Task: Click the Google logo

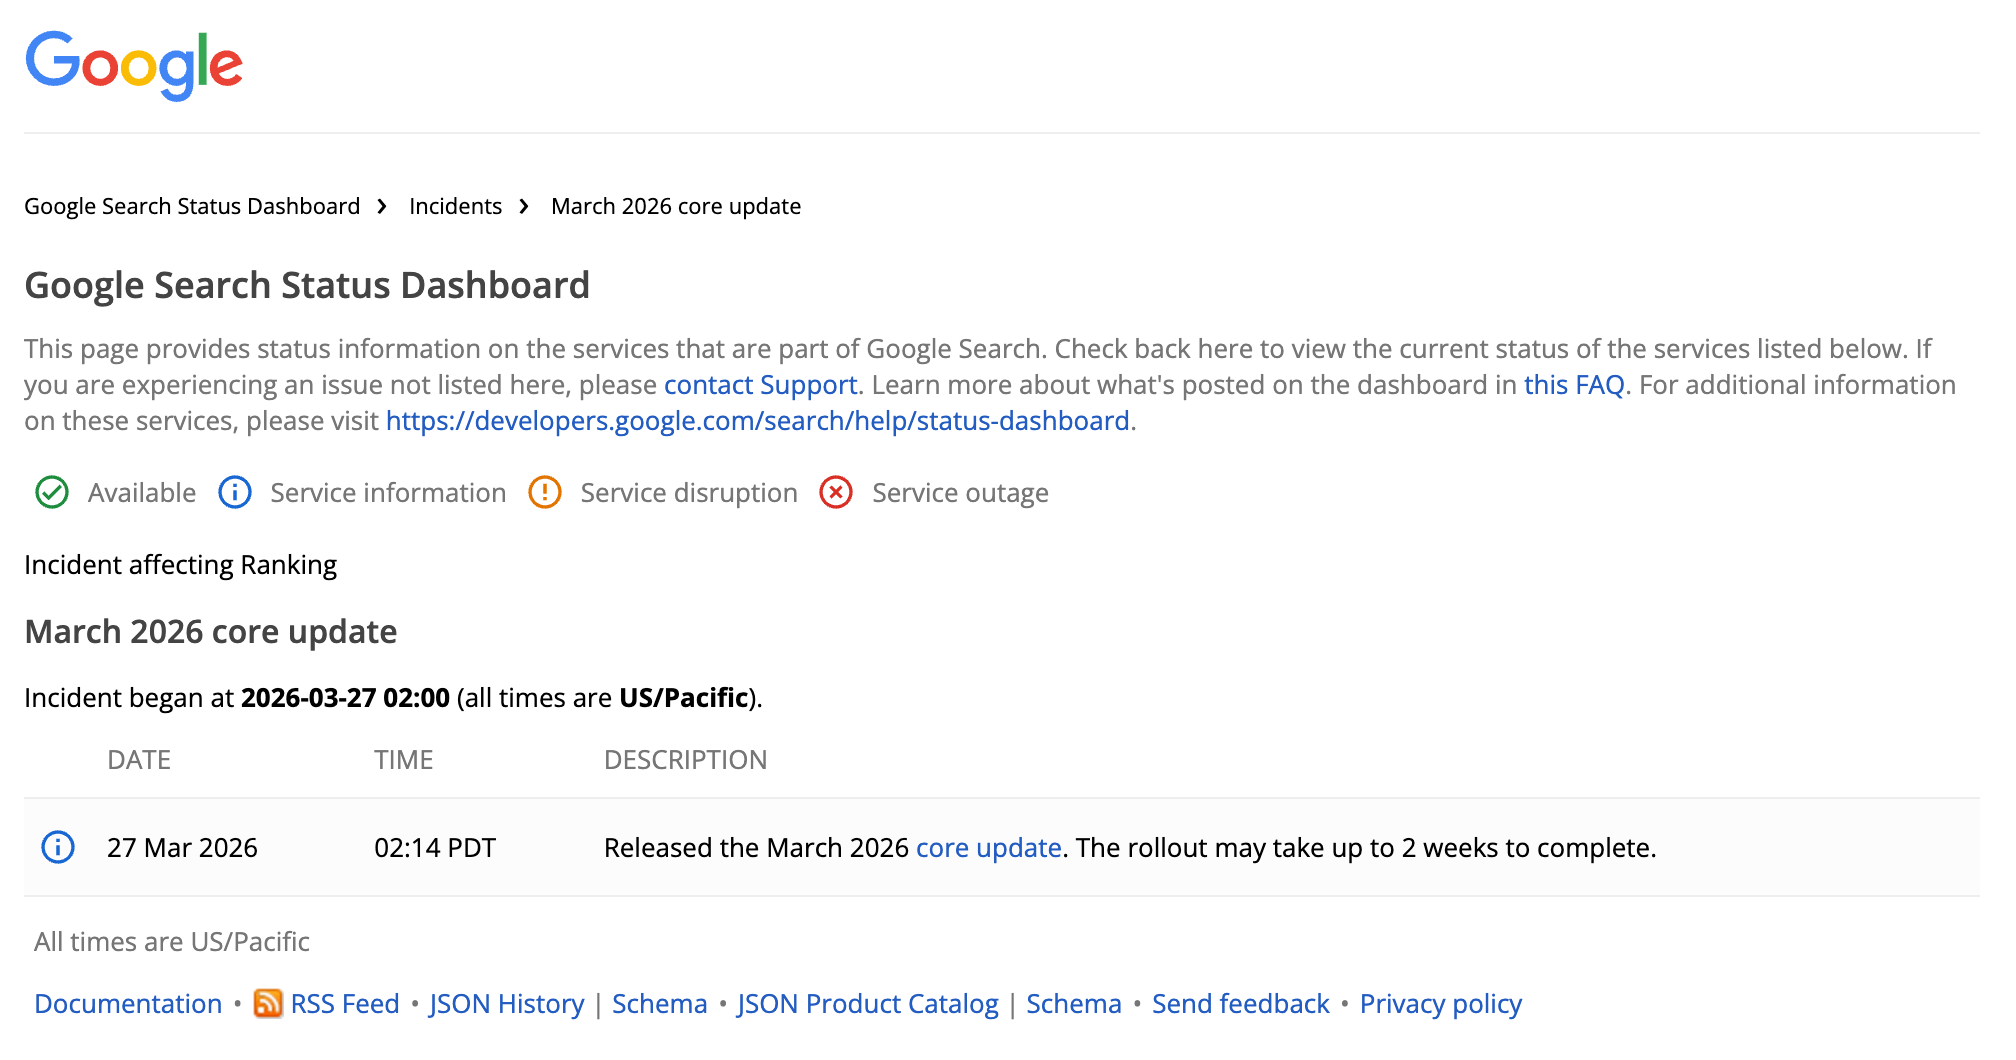Action: click(134, 65)
